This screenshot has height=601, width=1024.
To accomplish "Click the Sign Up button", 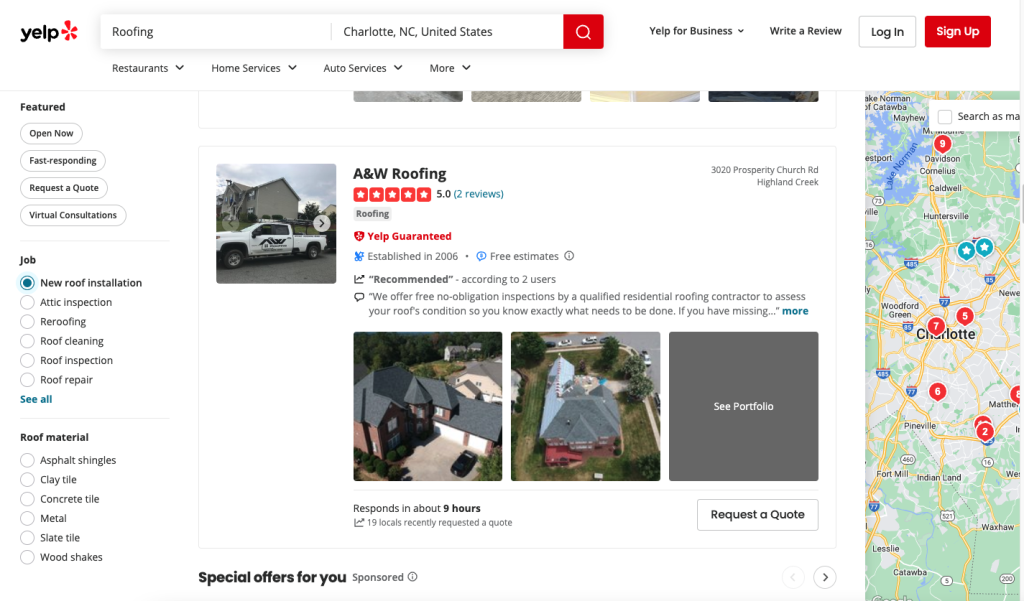I will tap(957, 31).
